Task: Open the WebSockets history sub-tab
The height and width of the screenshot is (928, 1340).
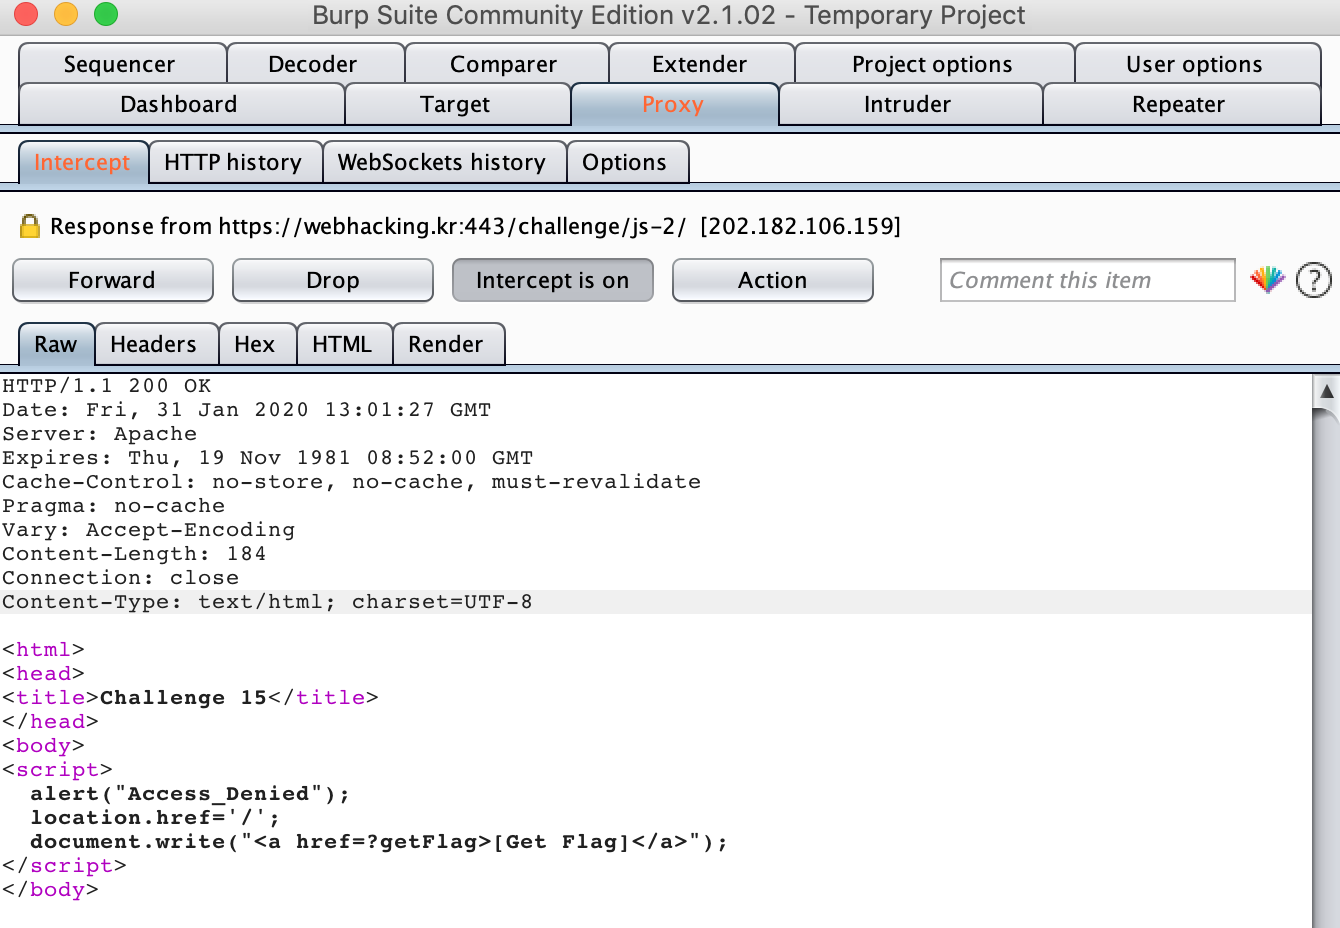Action: 444,162
